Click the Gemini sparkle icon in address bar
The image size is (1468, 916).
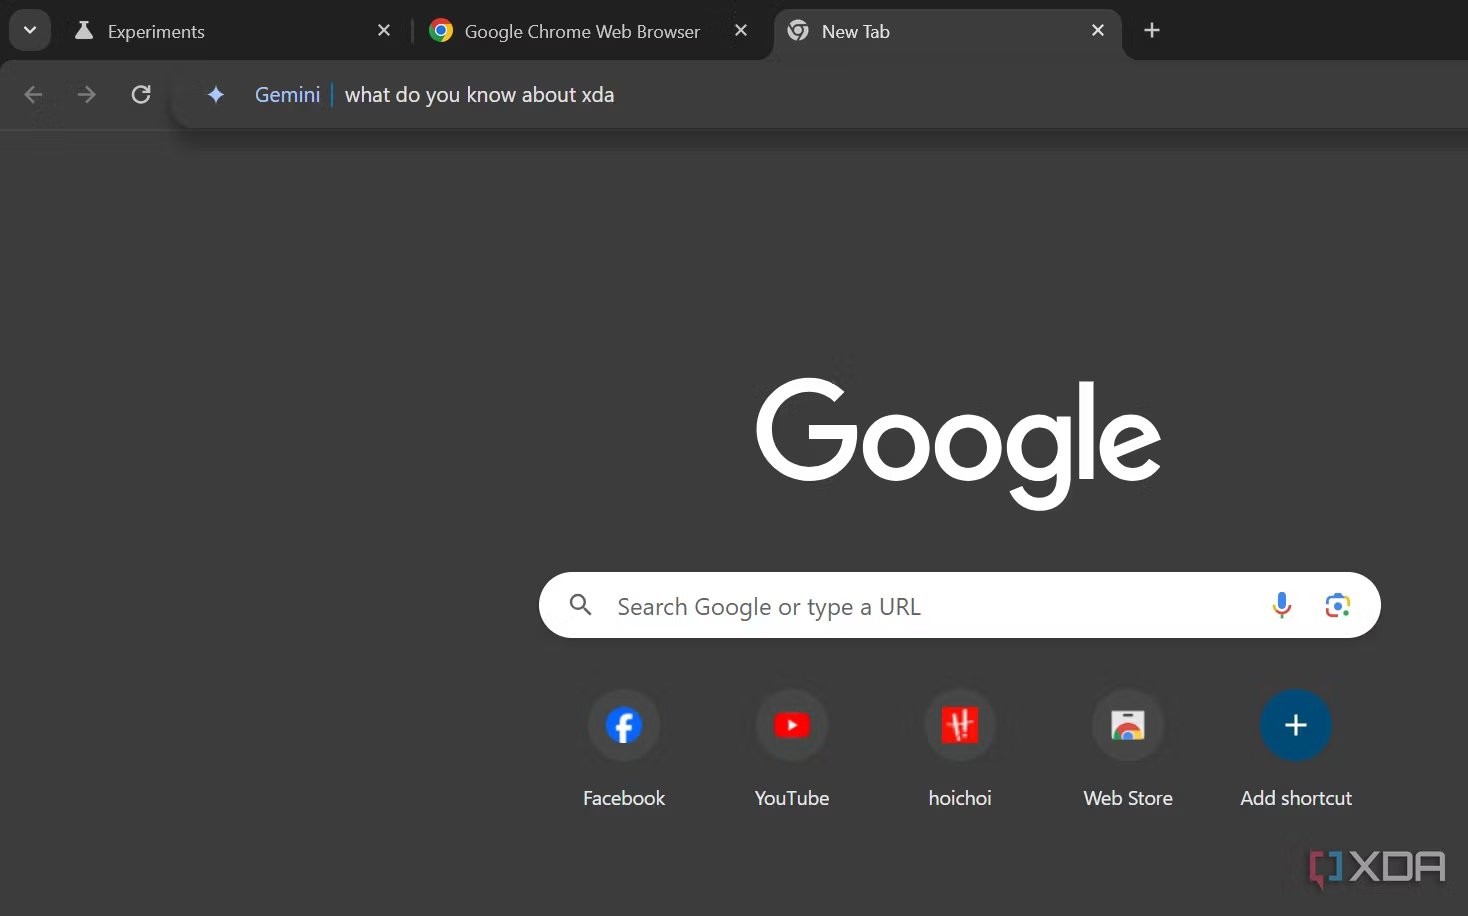(x=216, y=95)
